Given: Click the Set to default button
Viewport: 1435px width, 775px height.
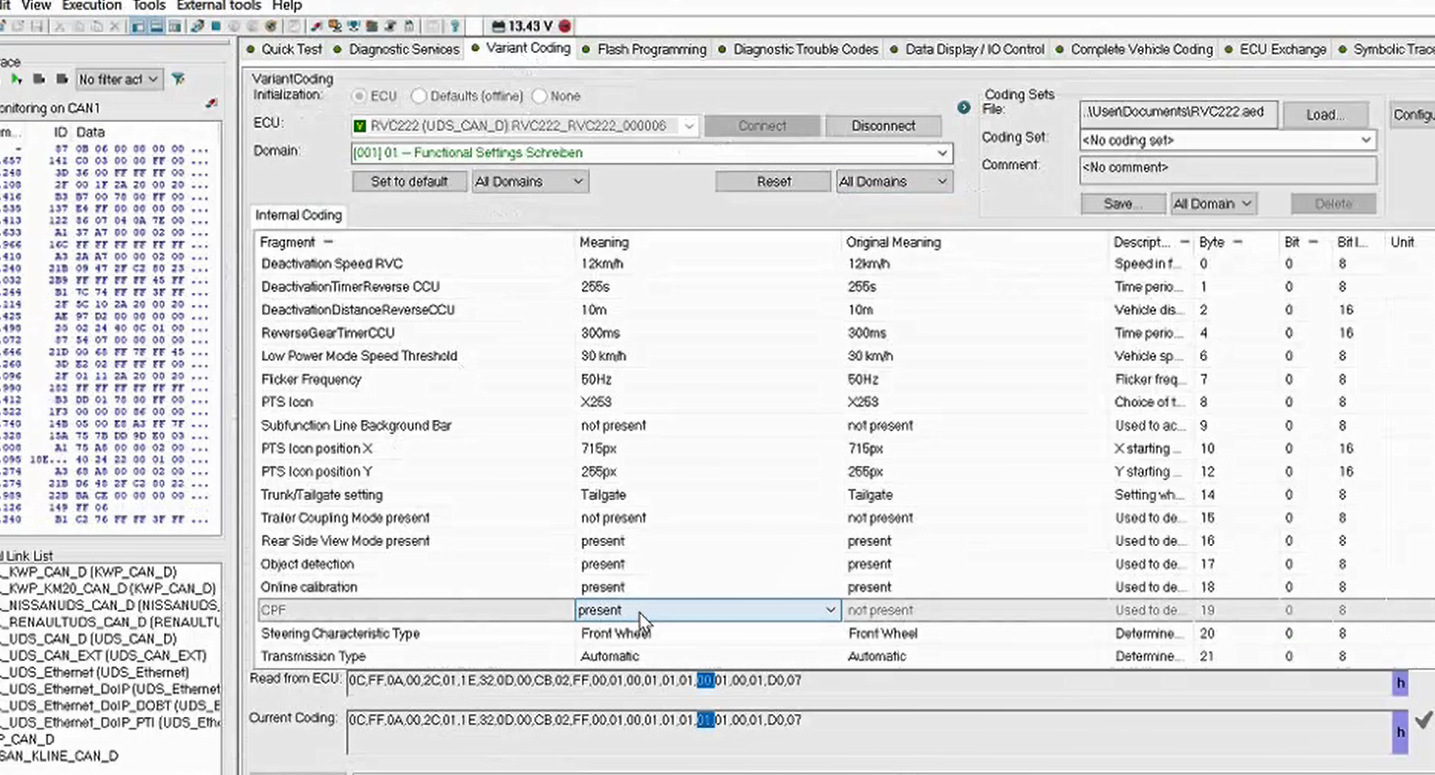Looking at the screenshot, I should tap(409, 181).
